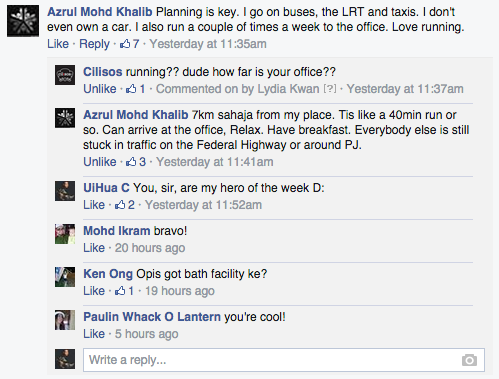Image resolution: width=499 pixels, height=379 pixels.
Task: Show who liked UiHua C's comment
Action: click(x=125, y=205)
